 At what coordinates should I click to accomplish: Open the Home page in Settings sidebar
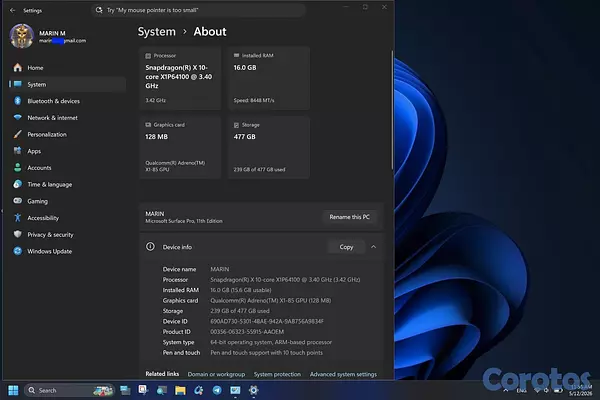(67, 68)
